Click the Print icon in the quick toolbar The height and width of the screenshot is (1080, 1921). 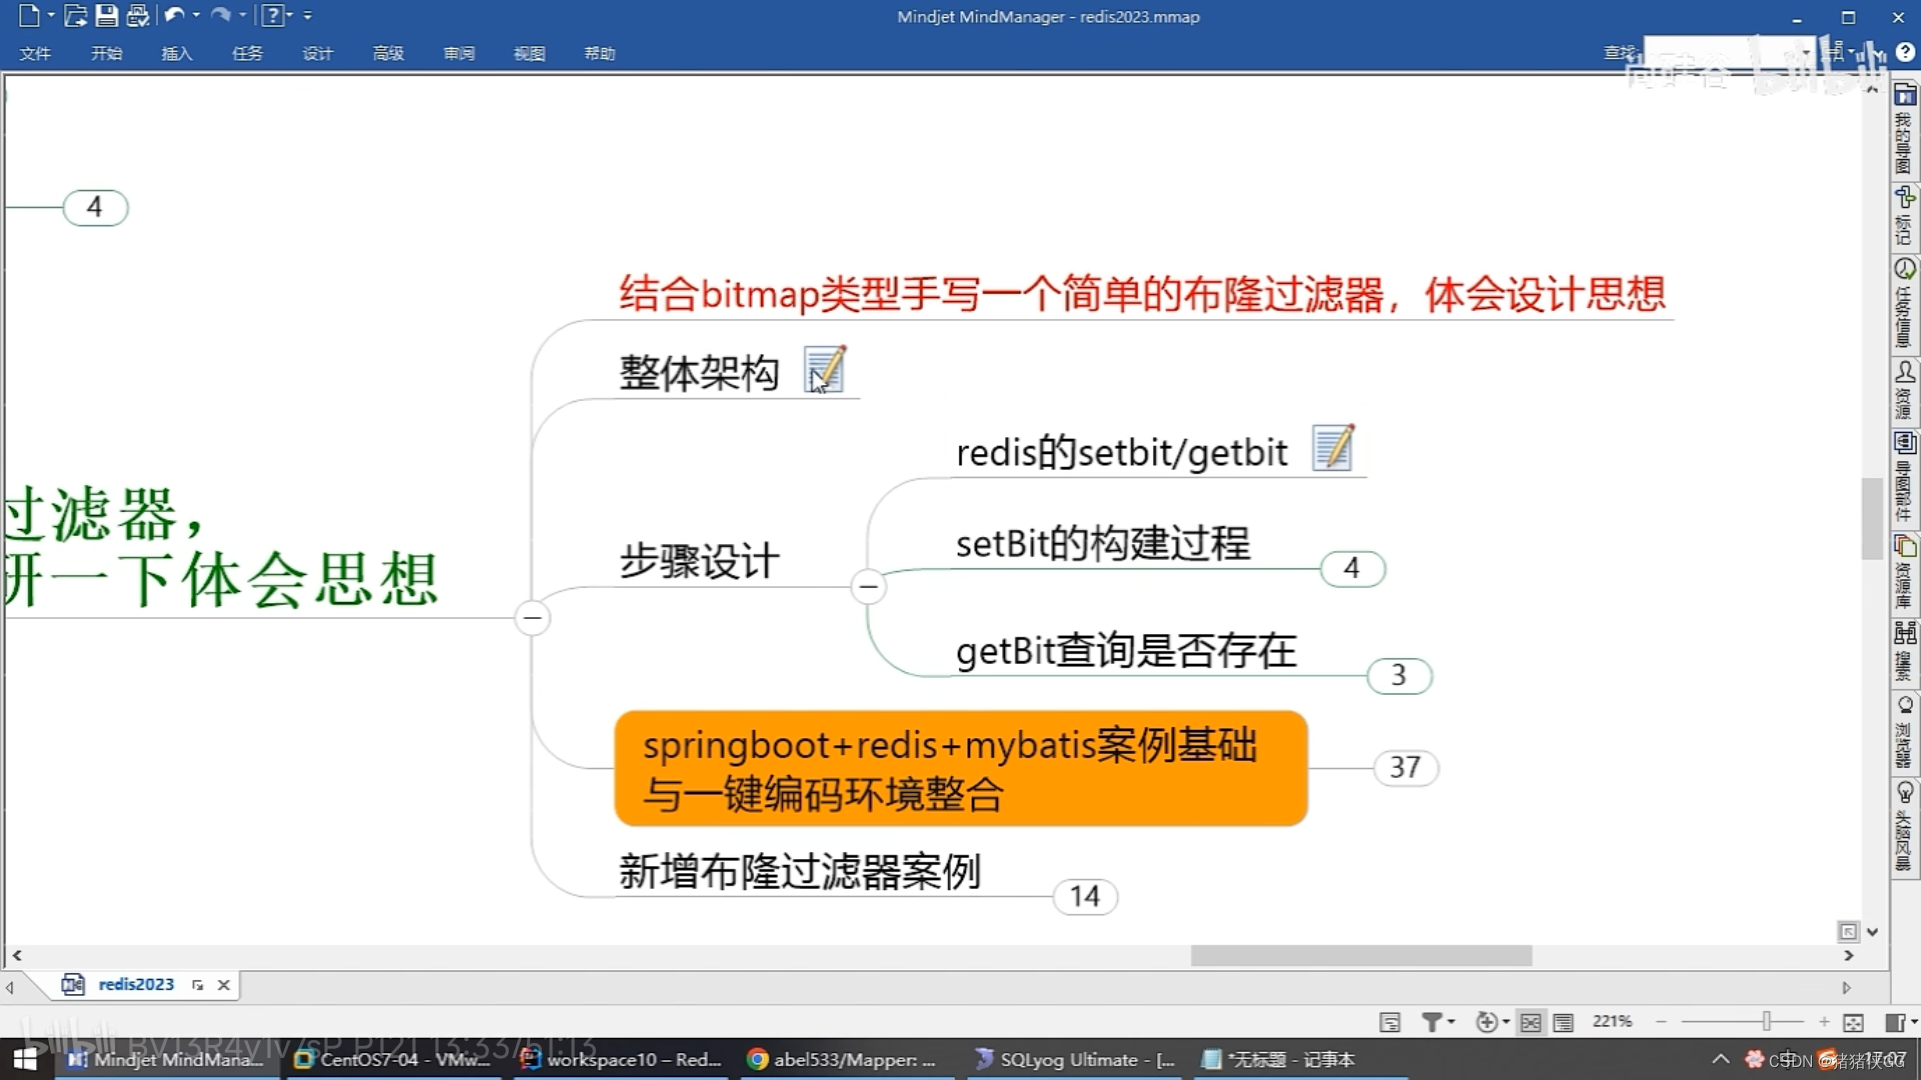[x=137, y=15]
